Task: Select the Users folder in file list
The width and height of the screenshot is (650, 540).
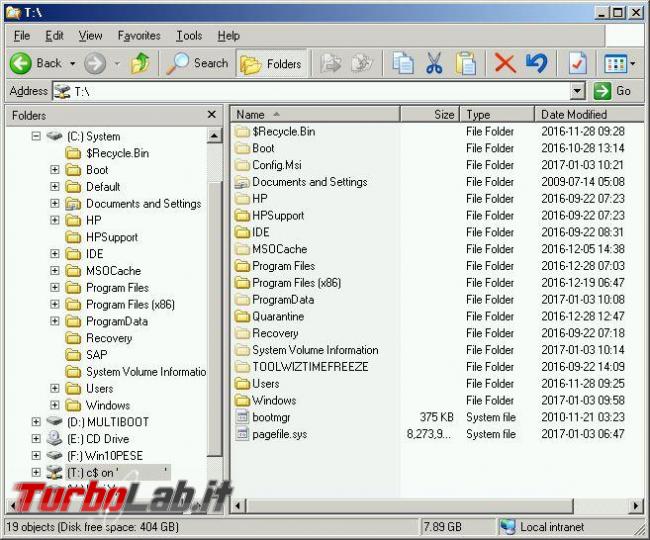Action: (257, 383)
